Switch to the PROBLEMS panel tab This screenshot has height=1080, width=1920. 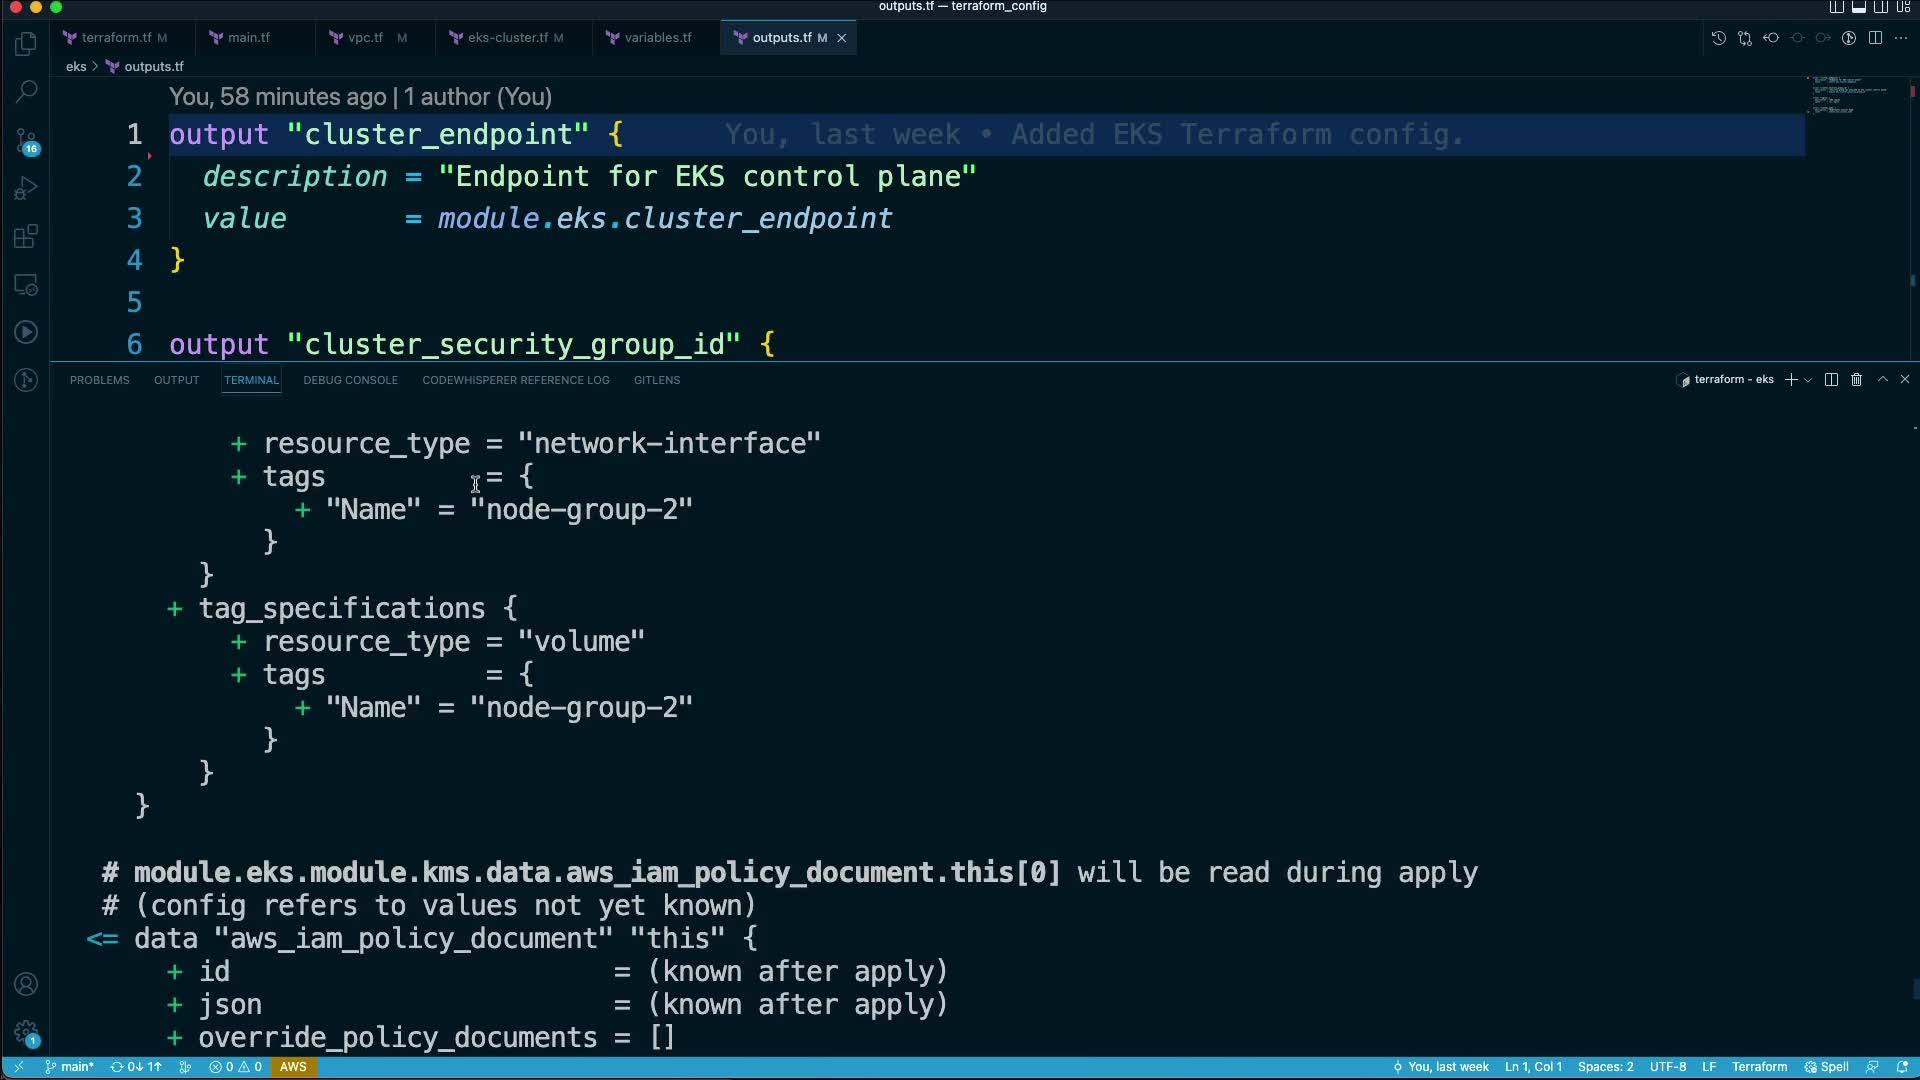[x=99, y=380]
